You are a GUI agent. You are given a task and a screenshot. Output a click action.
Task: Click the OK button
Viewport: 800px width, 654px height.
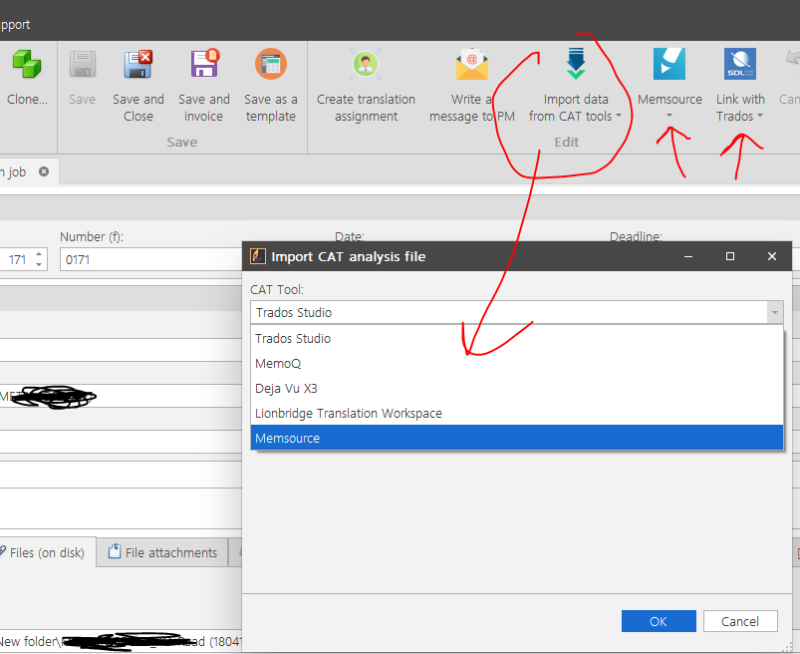coord(658,621)
